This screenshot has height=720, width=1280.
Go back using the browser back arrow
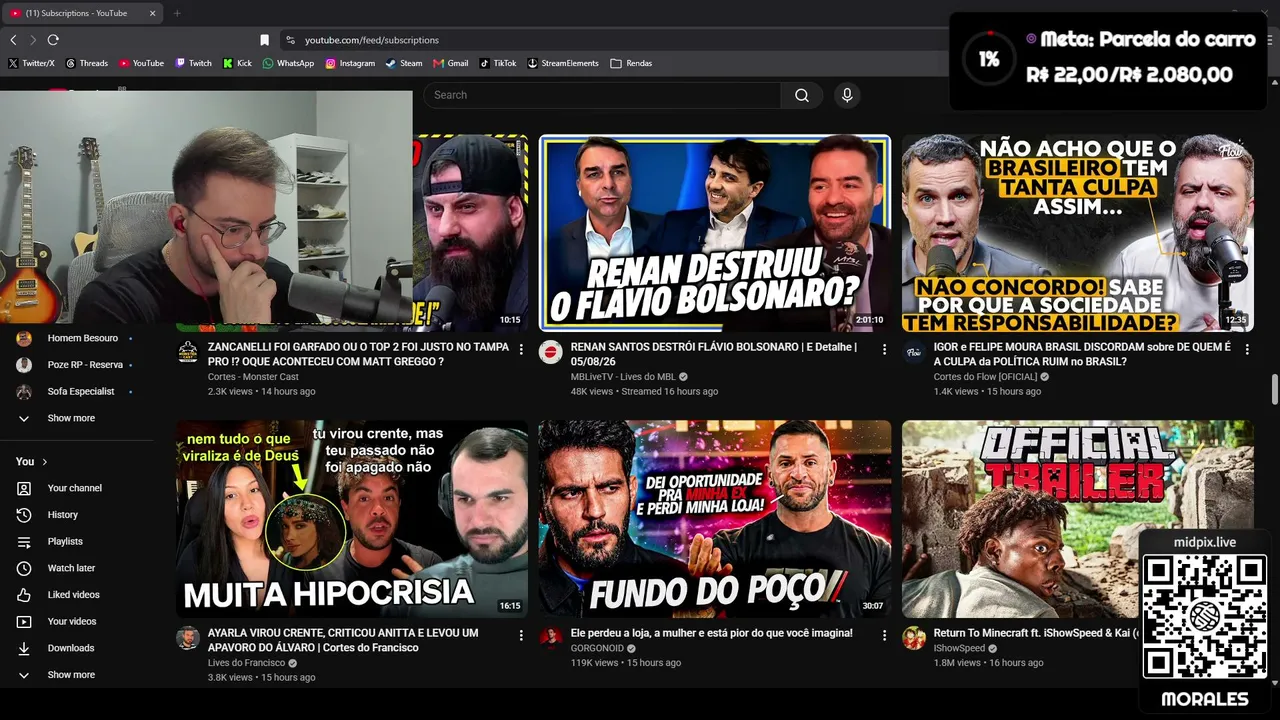tap(13, 40)
